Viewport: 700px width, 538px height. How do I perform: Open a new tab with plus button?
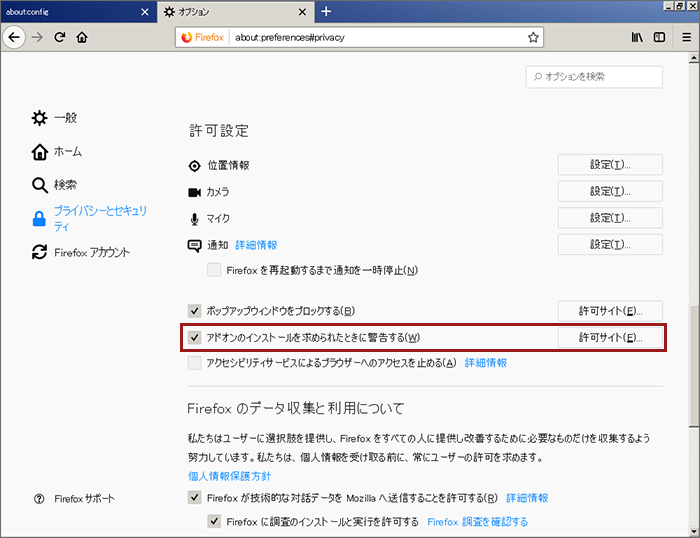pyautogui.click(x=326, y=11)
